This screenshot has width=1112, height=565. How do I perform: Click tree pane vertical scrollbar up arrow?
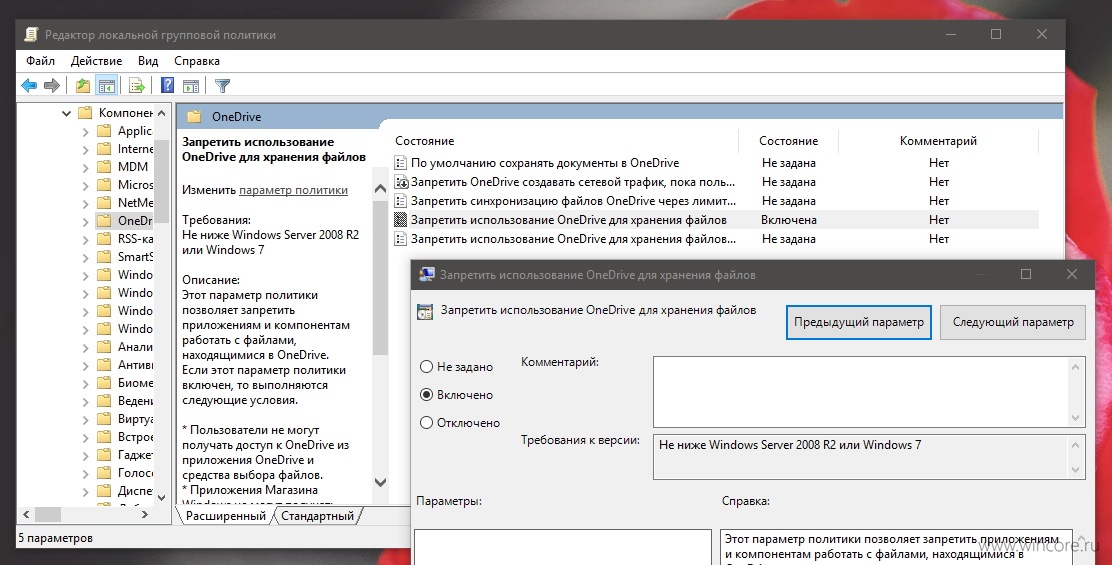click(162, 113)
